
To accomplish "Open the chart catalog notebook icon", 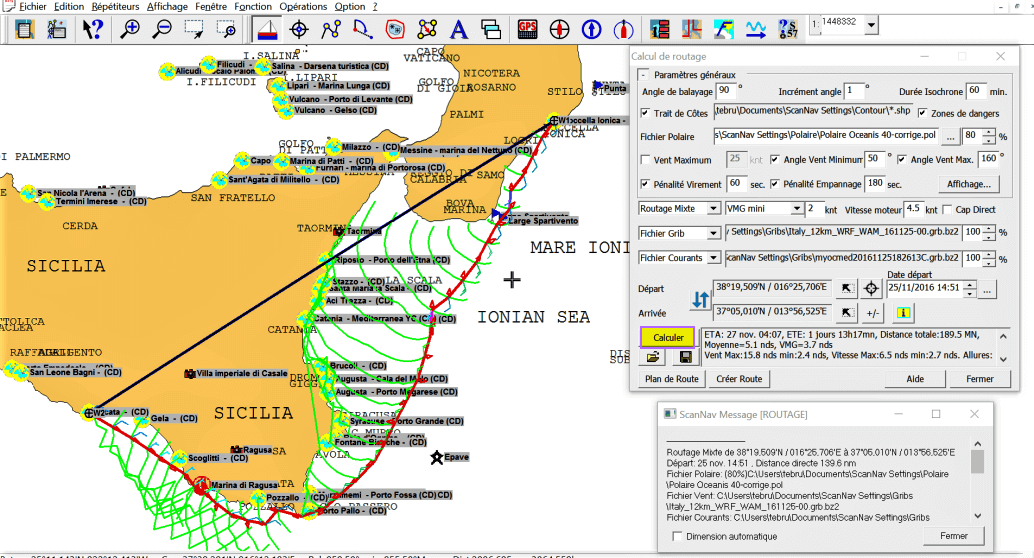I will point(24,29).
